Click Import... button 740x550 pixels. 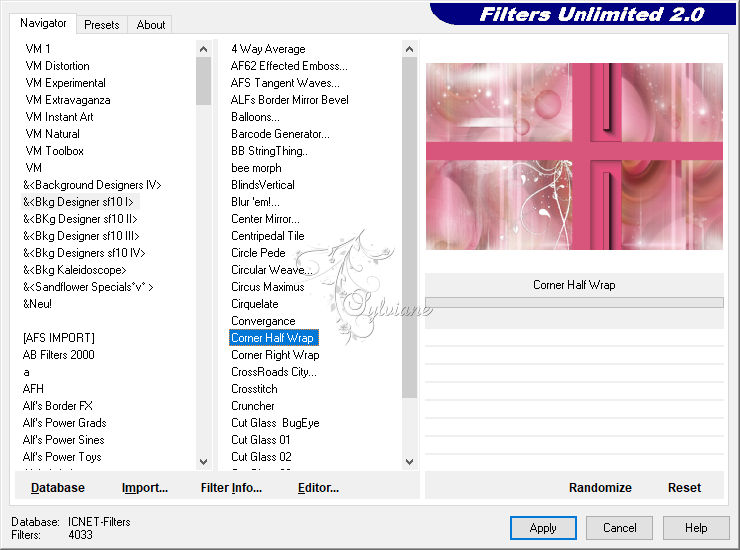point(144,488)
